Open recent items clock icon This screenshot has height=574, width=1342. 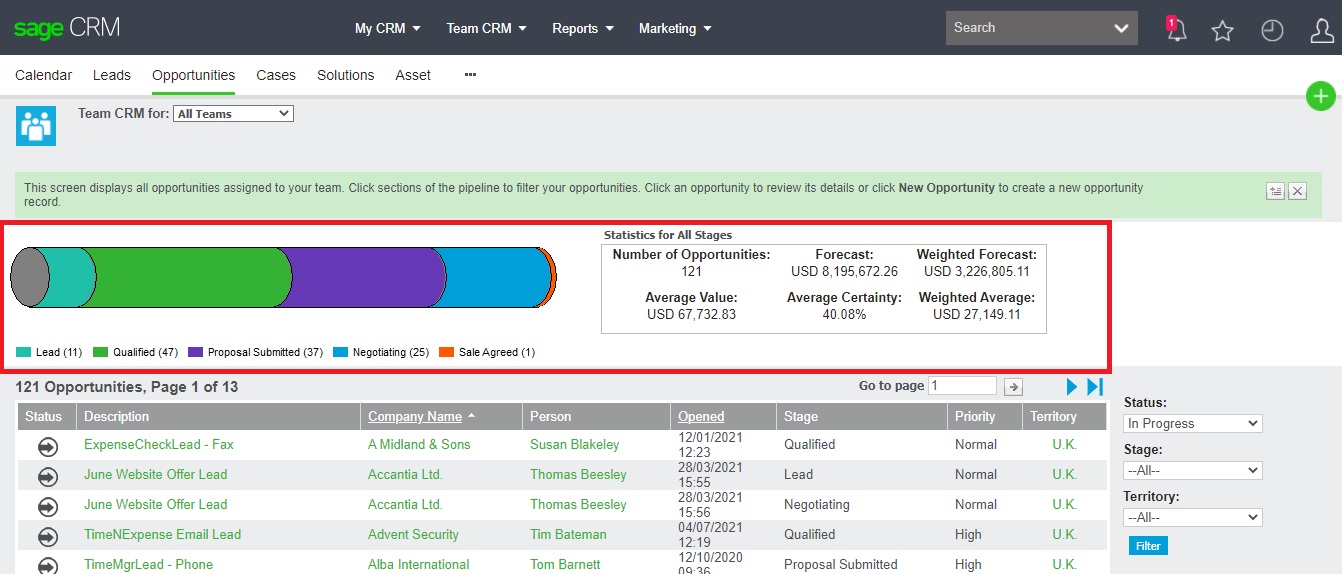point(1272,31)
